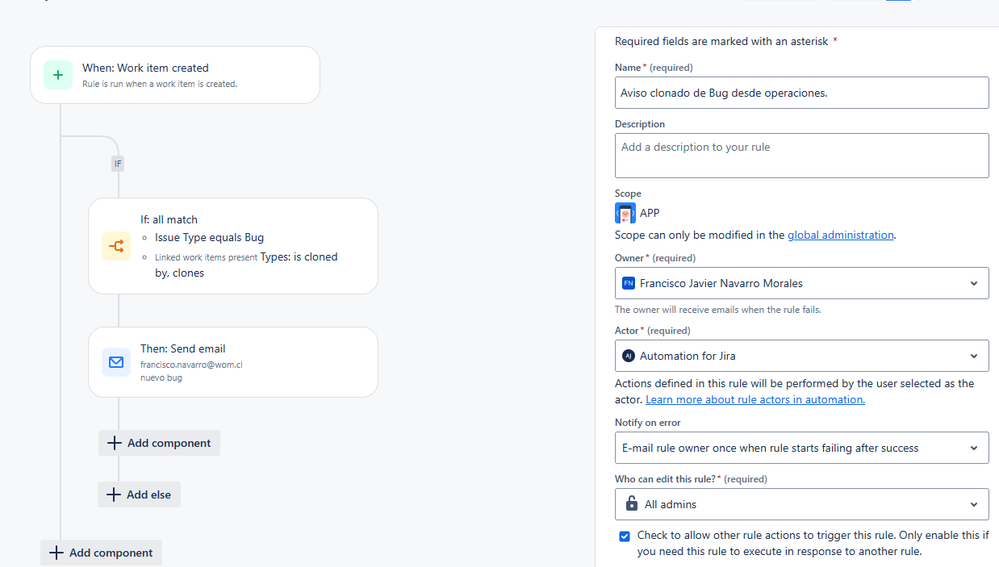This screenshot has height=567, width=999.
Task: Click the Send email envelope icon
Action: click(x=116, y=362)
